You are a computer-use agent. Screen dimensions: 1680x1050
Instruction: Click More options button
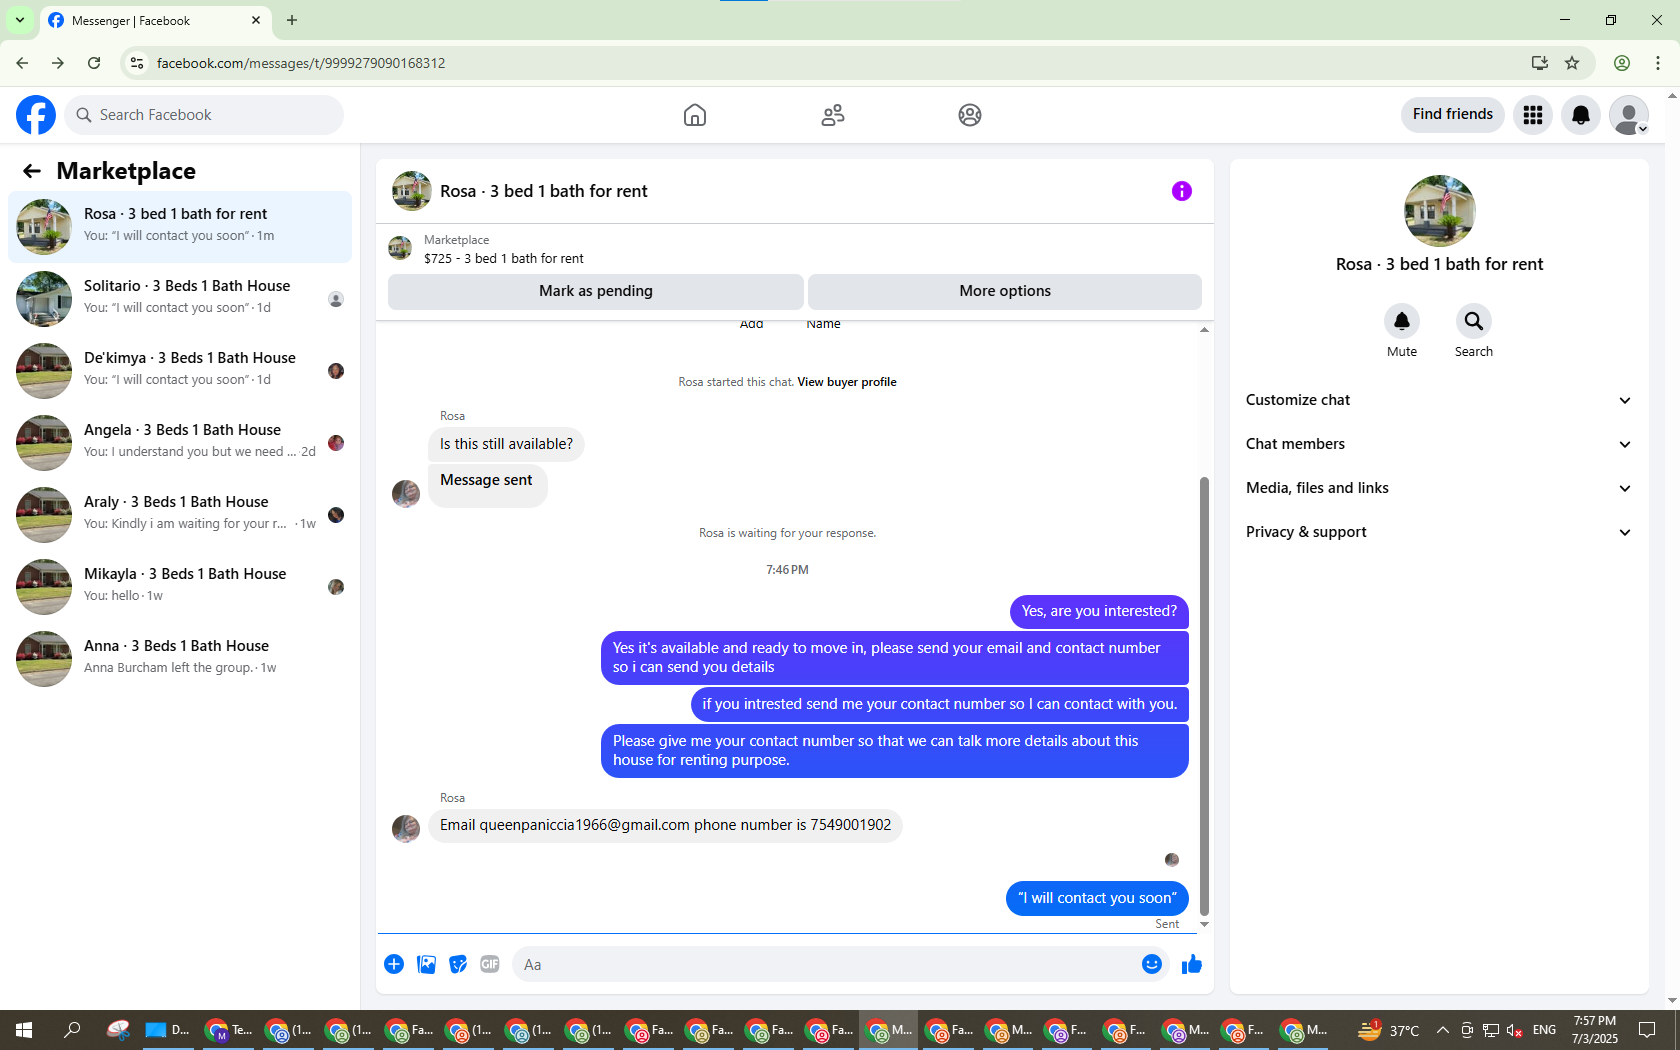(x=1005, y=291)
